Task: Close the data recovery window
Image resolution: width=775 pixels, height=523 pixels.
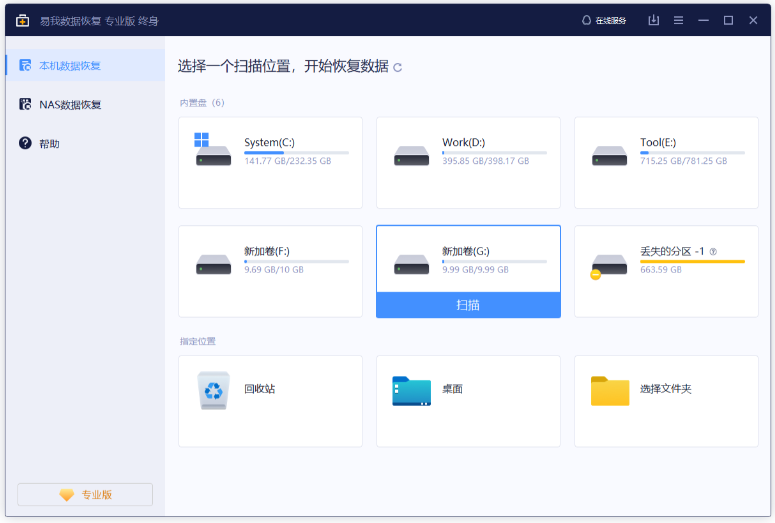Action: pos(753,20)
